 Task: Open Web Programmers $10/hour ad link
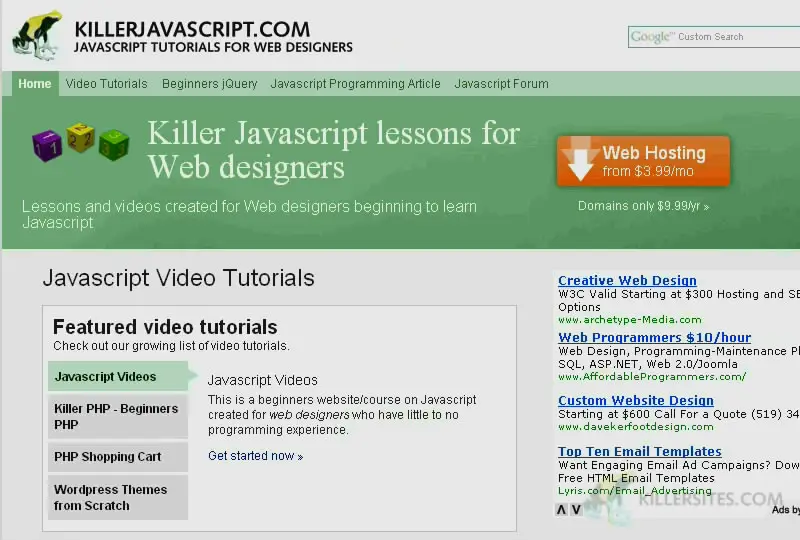pos(655,337)
